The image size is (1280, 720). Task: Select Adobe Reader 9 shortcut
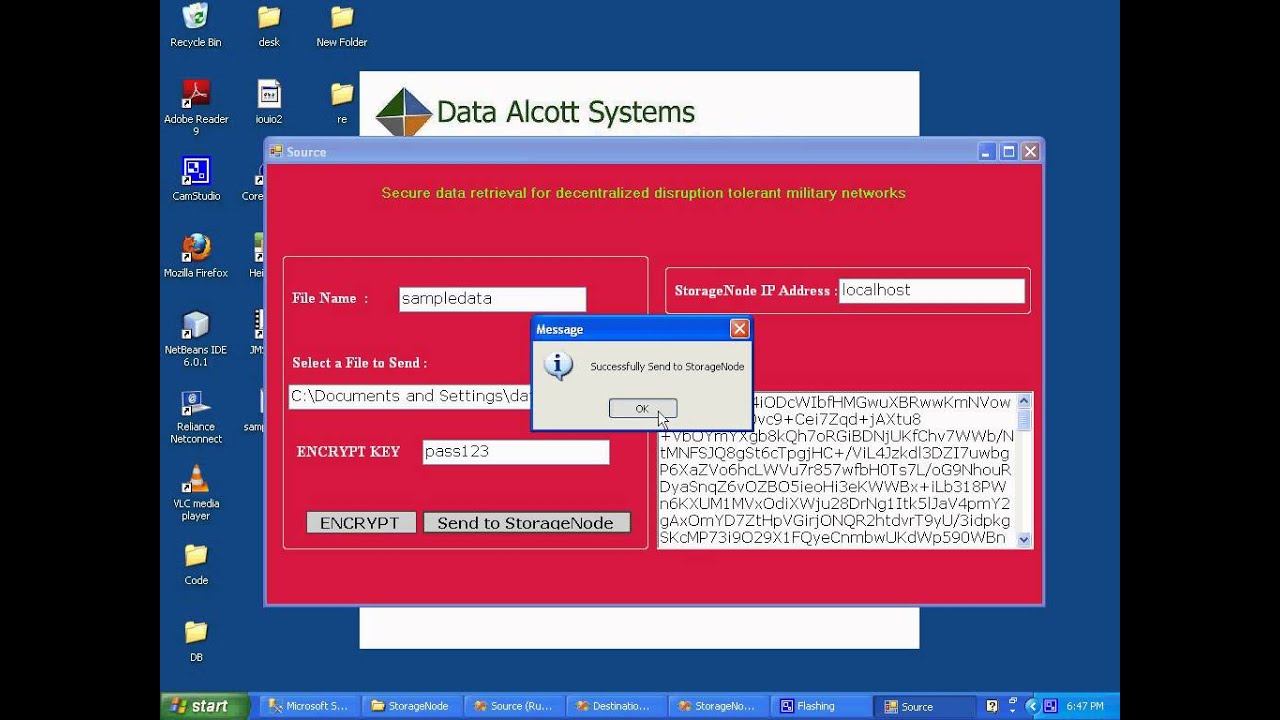[196, 108]
